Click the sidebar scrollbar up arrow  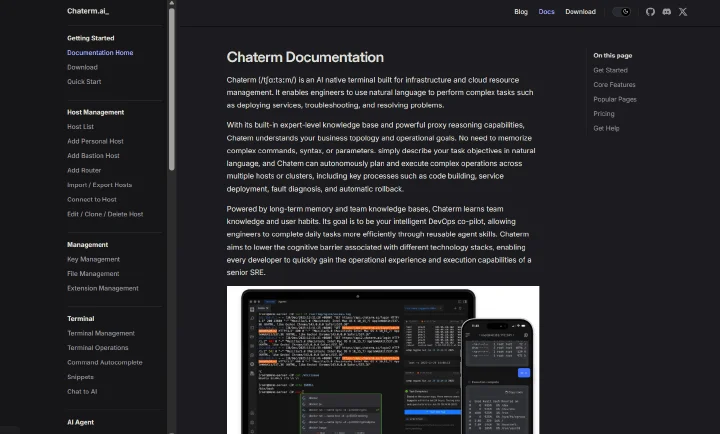pos(172,3)
